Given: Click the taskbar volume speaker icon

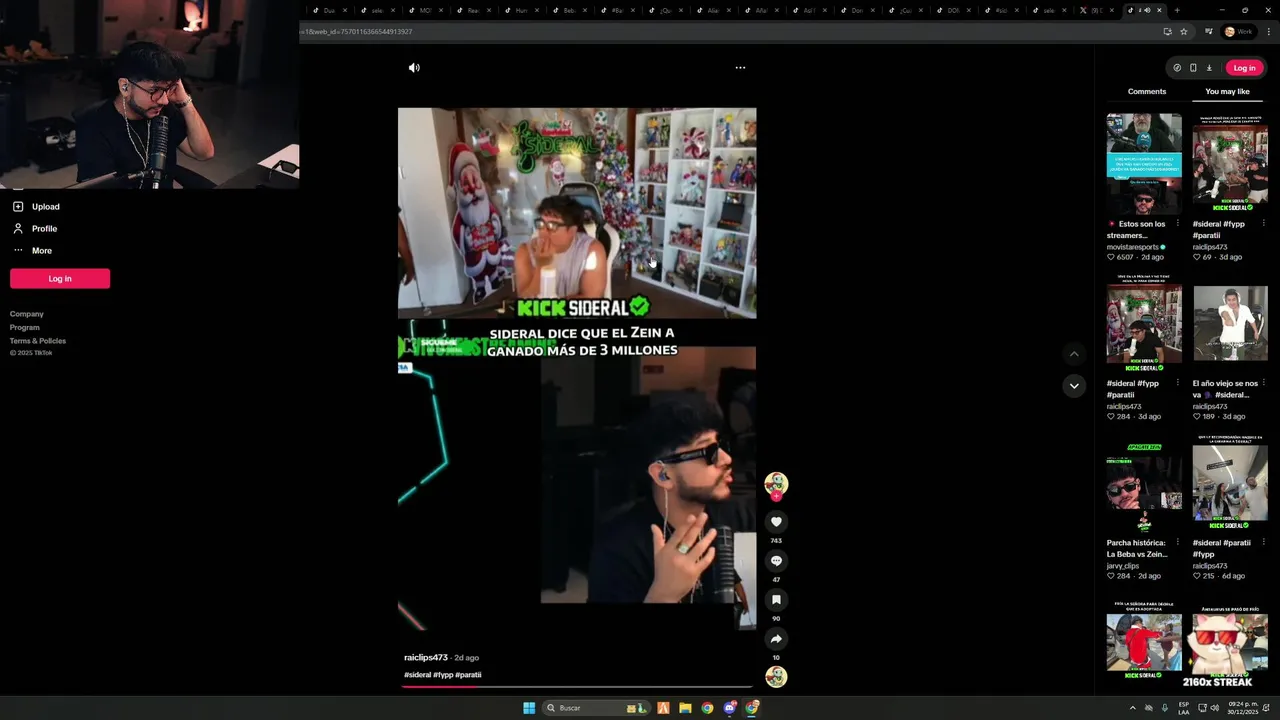Looking at the screenshot, I should pos(1214,708).
